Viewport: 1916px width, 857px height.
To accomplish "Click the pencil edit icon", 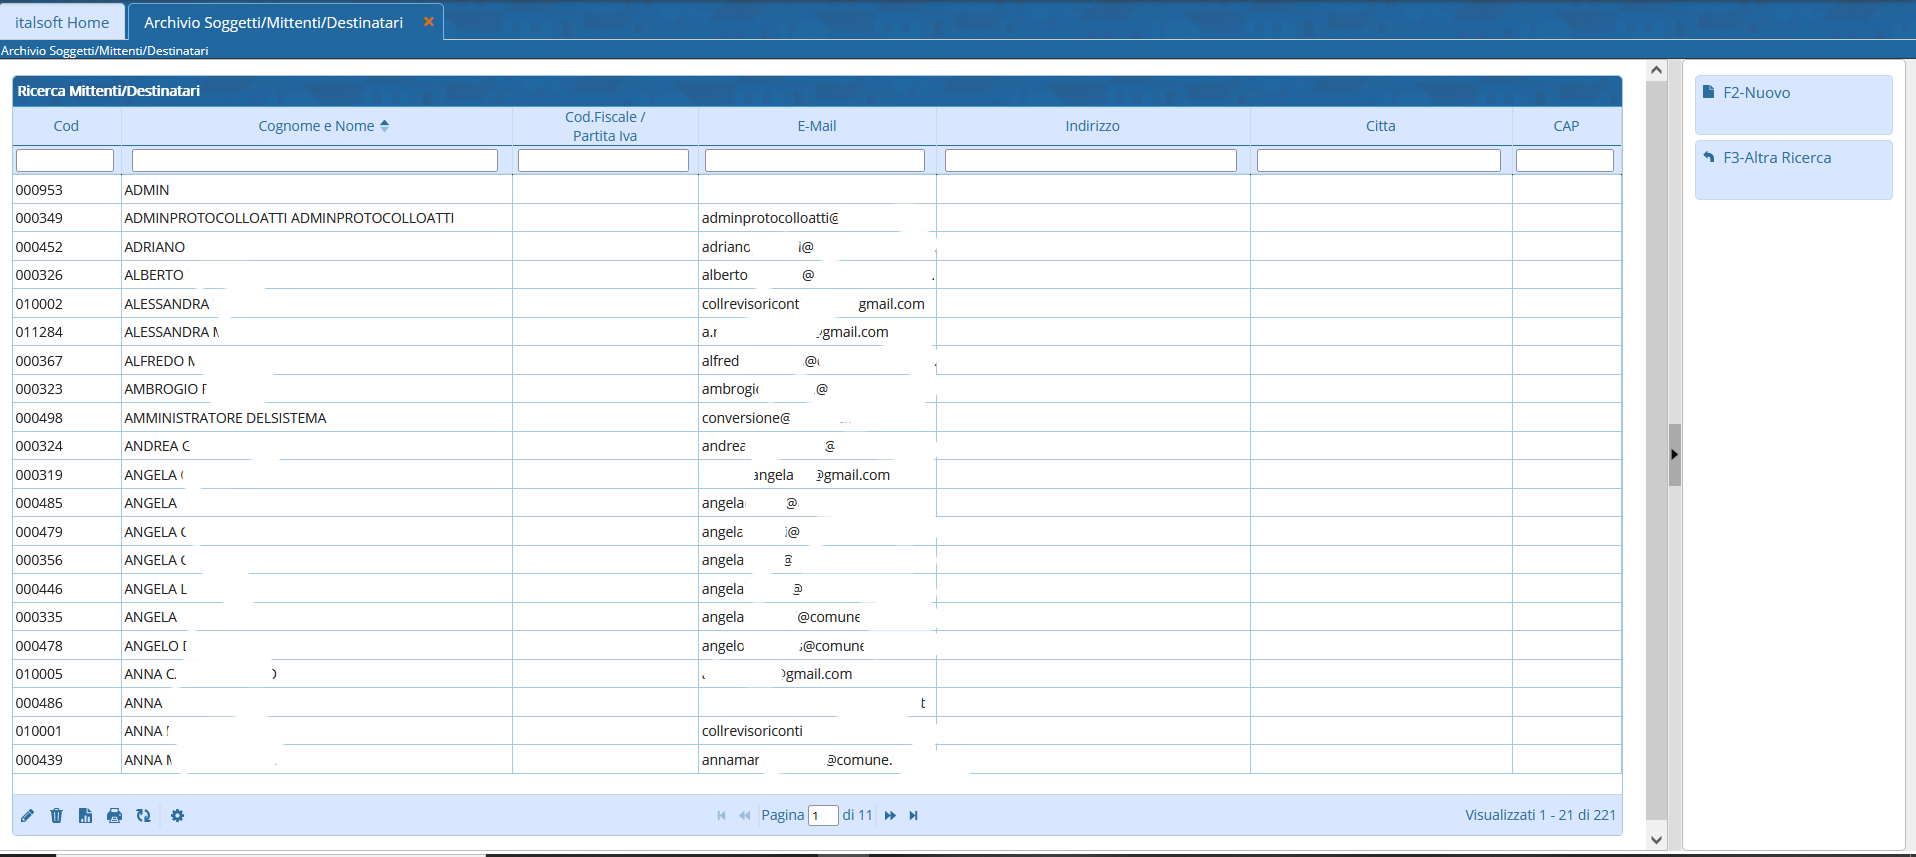I will [x=28, y=816].
